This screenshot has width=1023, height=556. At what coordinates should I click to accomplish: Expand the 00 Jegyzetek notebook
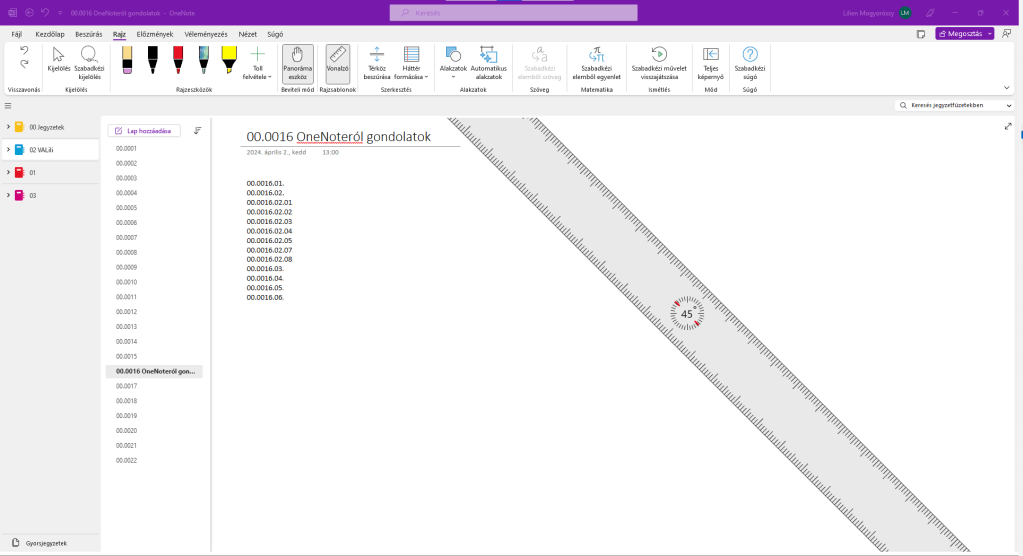pos(9,127)
